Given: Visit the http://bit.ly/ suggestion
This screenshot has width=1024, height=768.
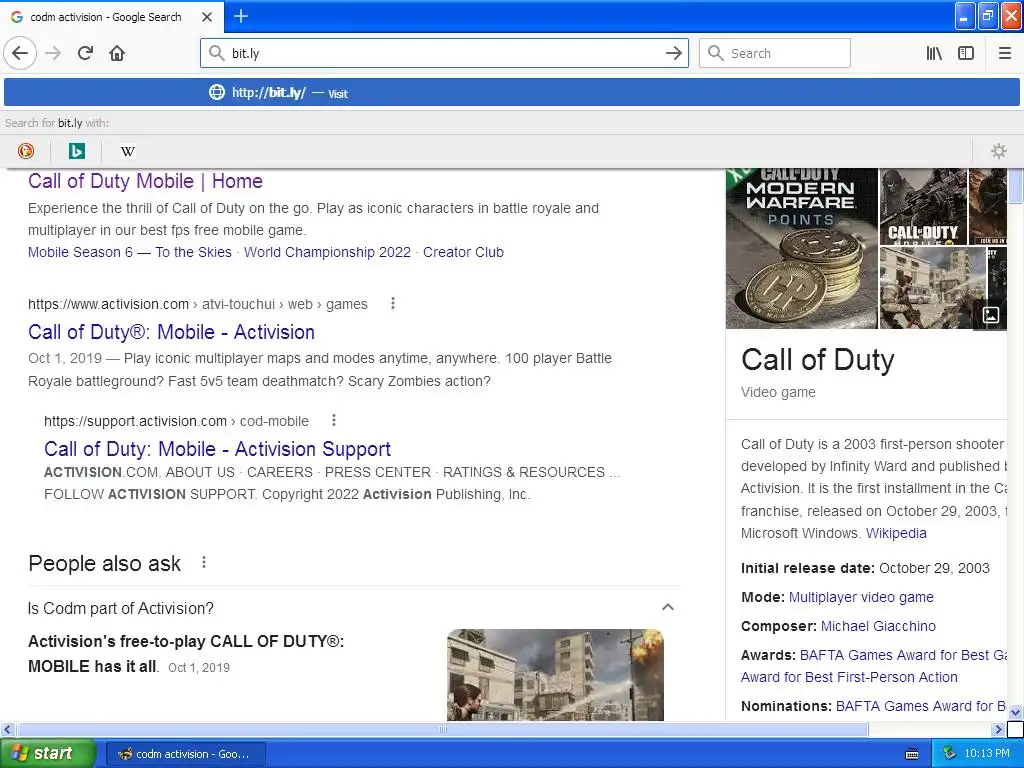Looking at the screenshot, I should pyautogui.click(x=511, y=93).
